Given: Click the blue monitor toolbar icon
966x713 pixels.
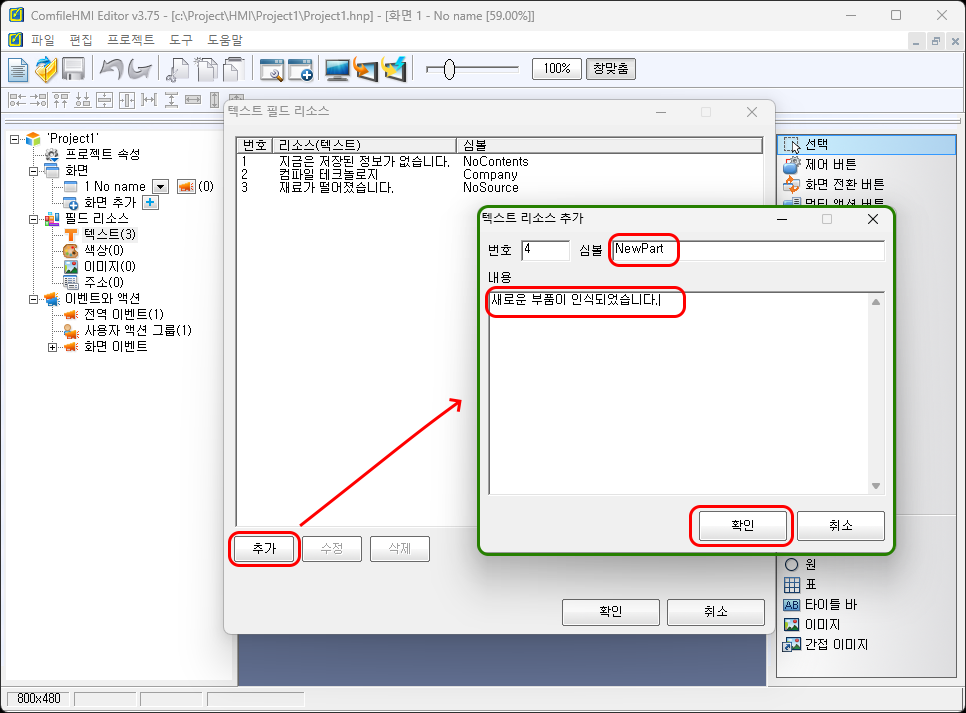Looking at the screenshot, I should click(x=337, y=69).
